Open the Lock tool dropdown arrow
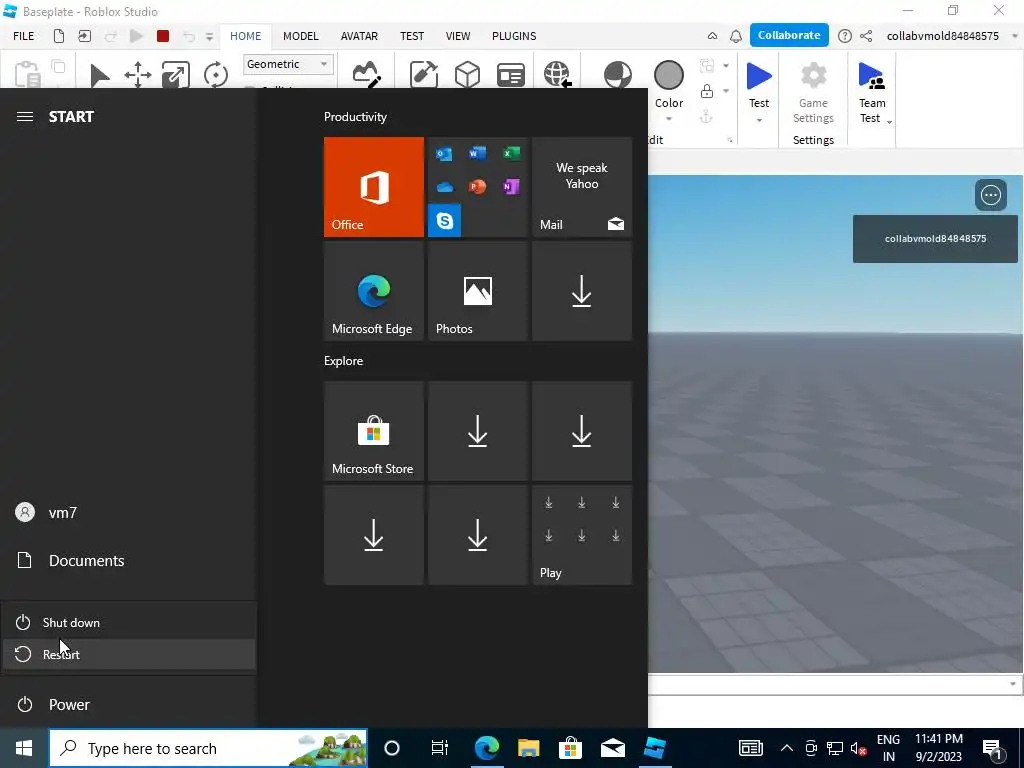 [x=726, y=91]
